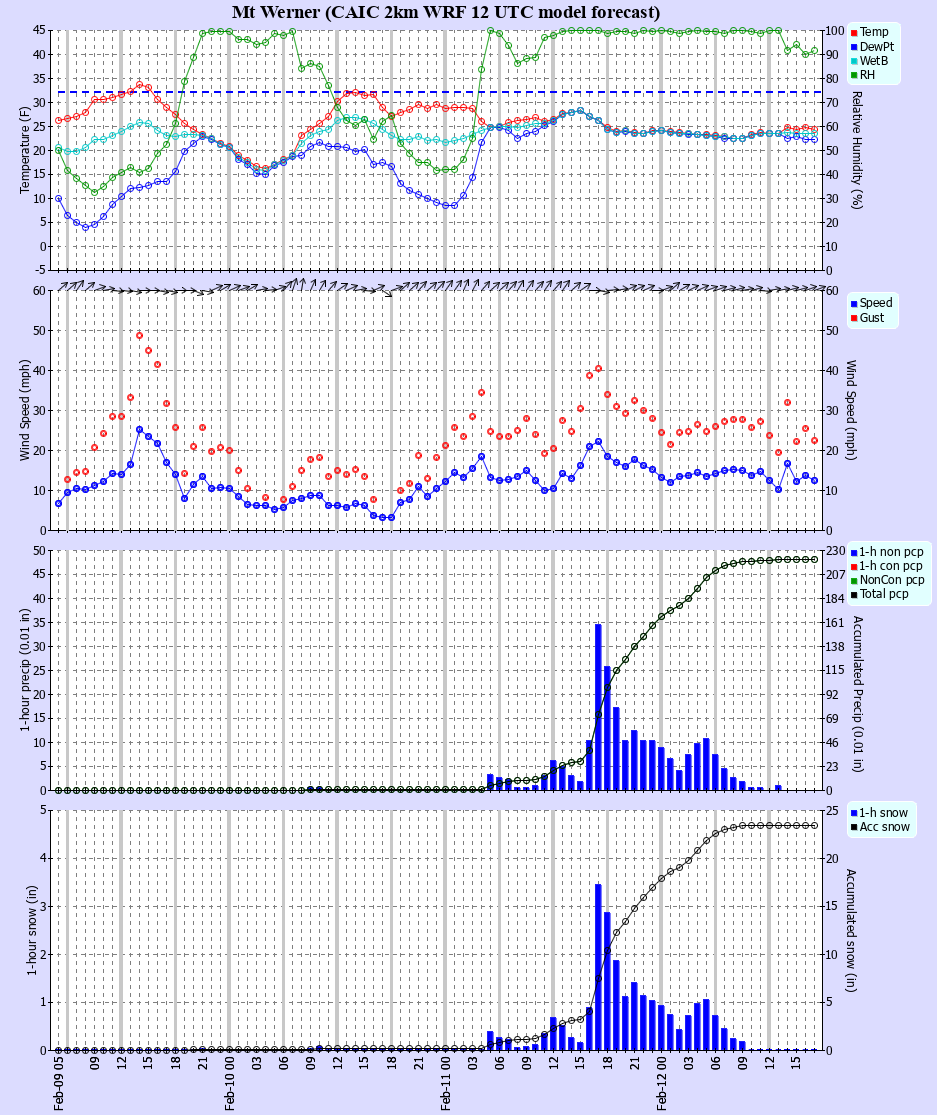Viewport: 937px width, 1115px height.
Task: Click the Acc snow legend marker
Action: [x=853, y=826]
